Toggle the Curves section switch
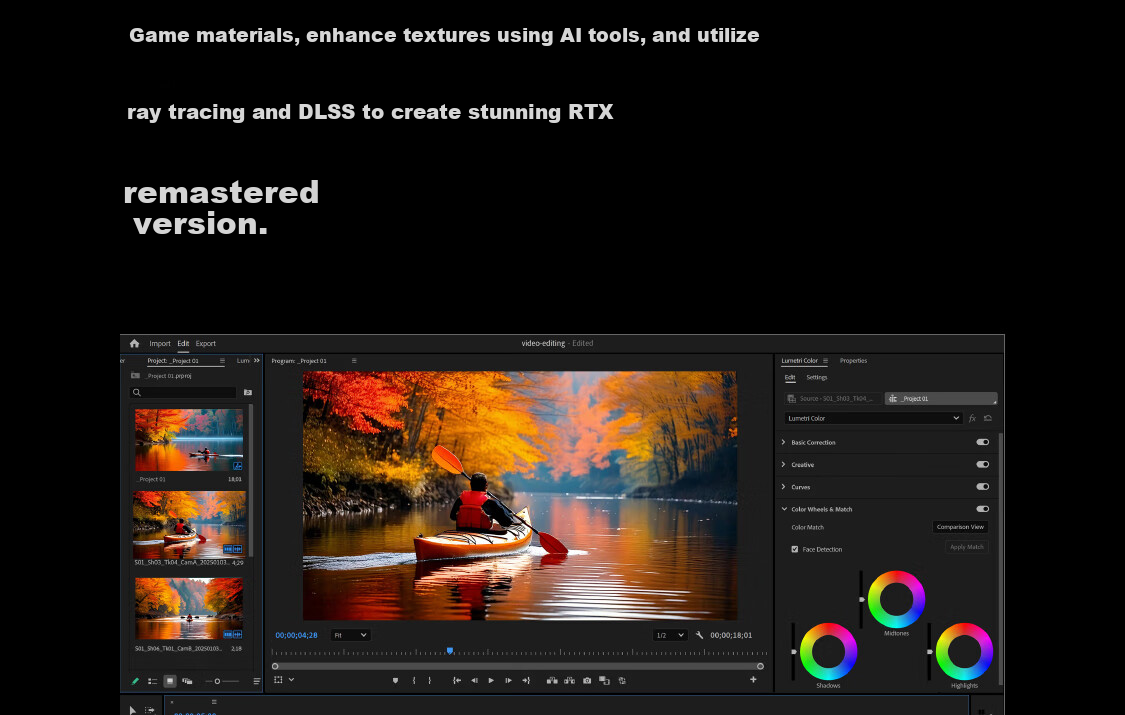This screenshot has width=1125, height=715. (x=983, y=487)
